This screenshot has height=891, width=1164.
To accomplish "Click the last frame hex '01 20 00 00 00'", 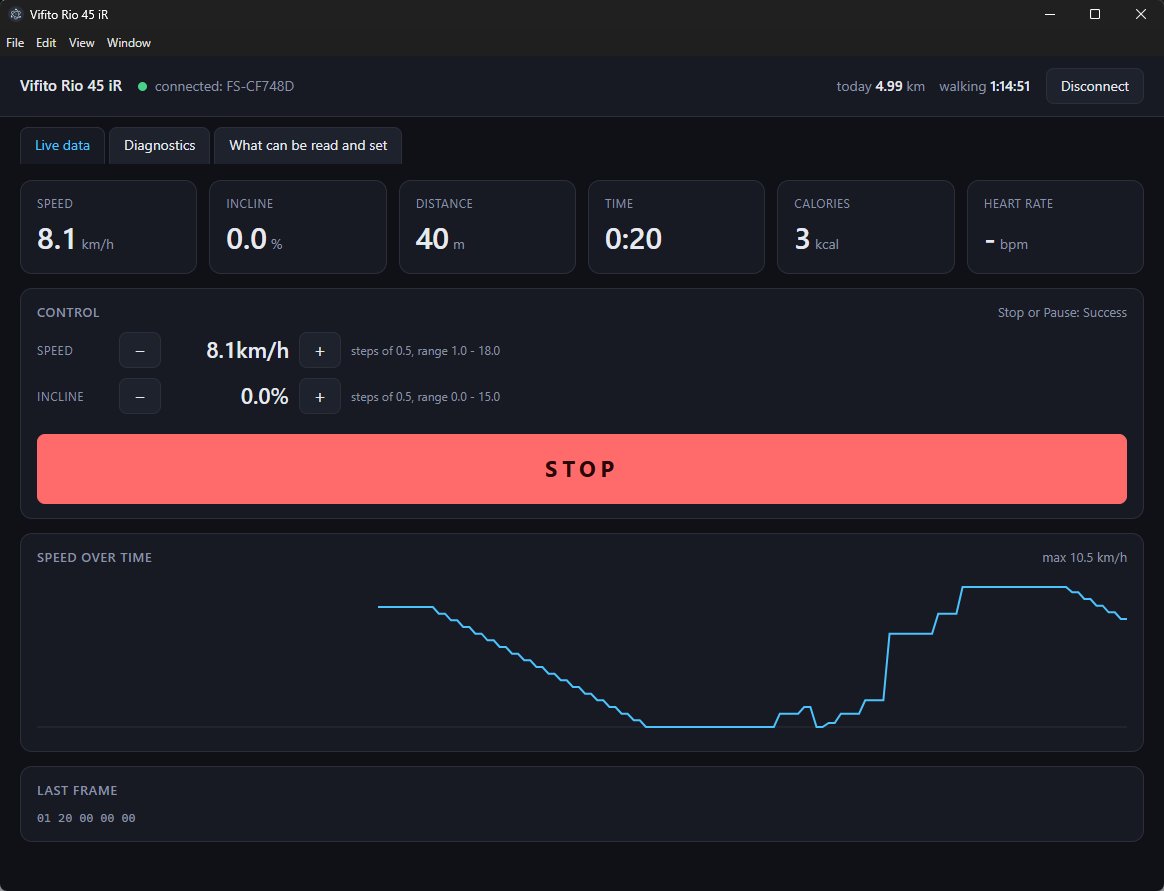I will click(86, 818).
